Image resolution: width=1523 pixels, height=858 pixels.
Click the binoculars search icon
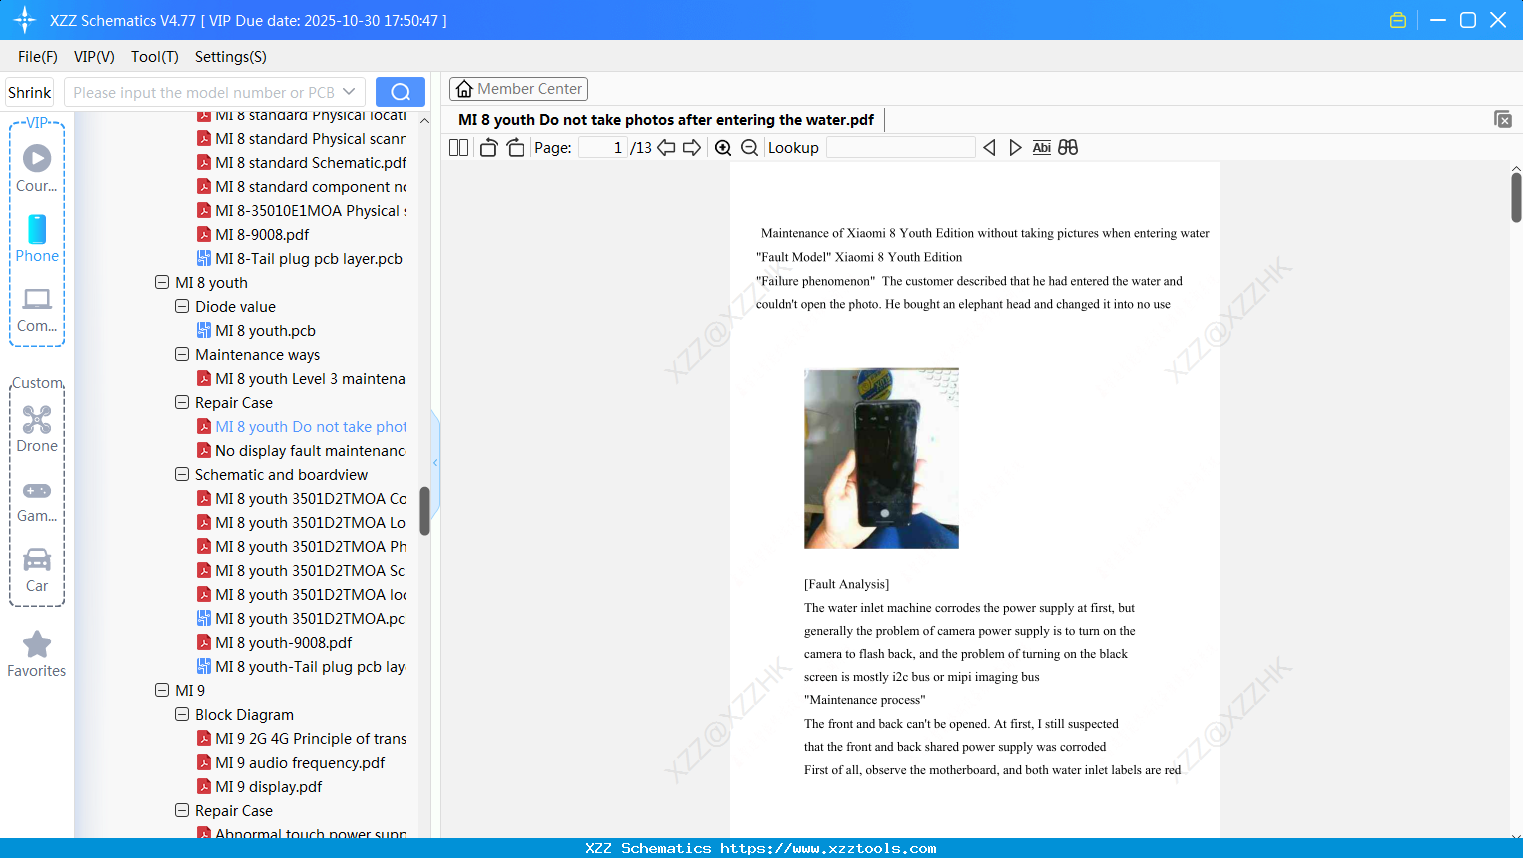1068,148
